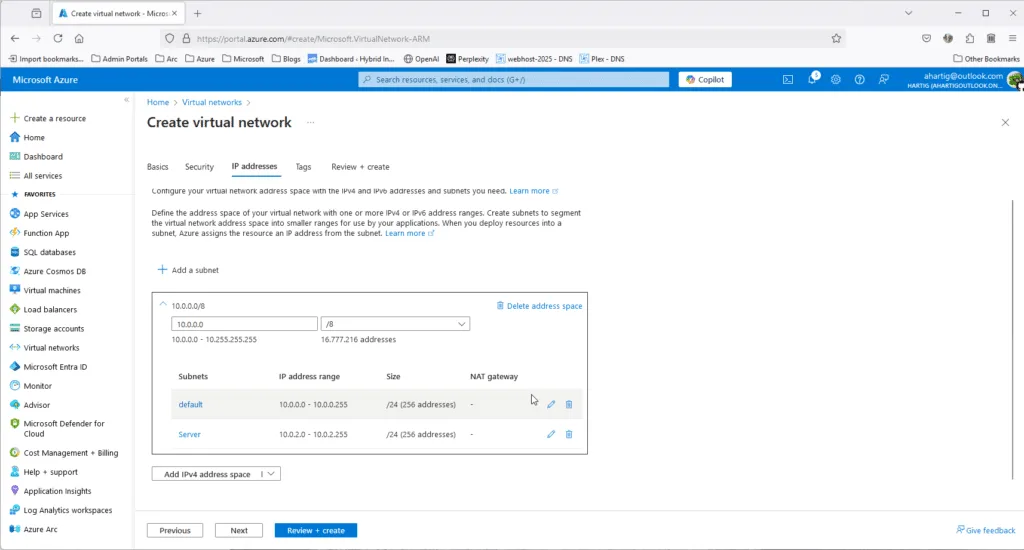
Task: Collapse the 10.0.0.0/8 address space
Action: pos(163,305)
